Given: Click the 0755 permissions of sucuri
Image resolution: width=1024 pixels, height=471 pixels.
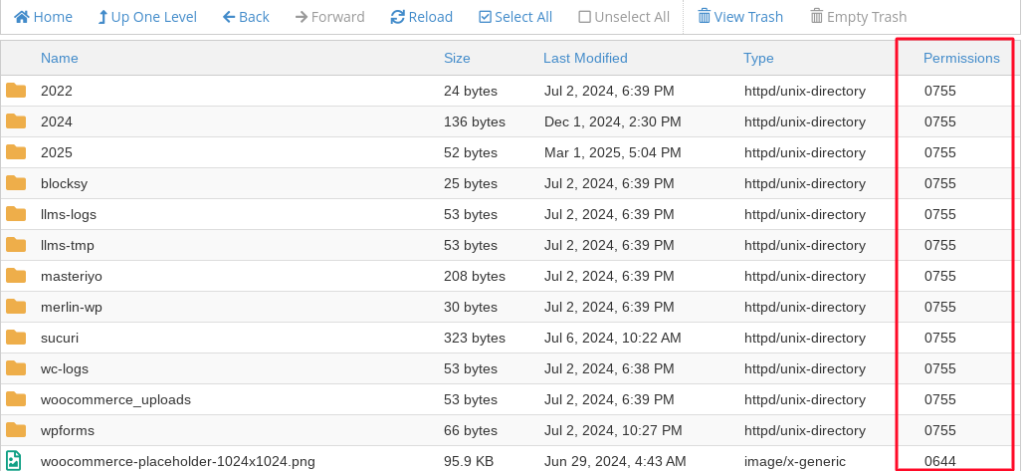Looking at the screenshot, I should [940, 338].
